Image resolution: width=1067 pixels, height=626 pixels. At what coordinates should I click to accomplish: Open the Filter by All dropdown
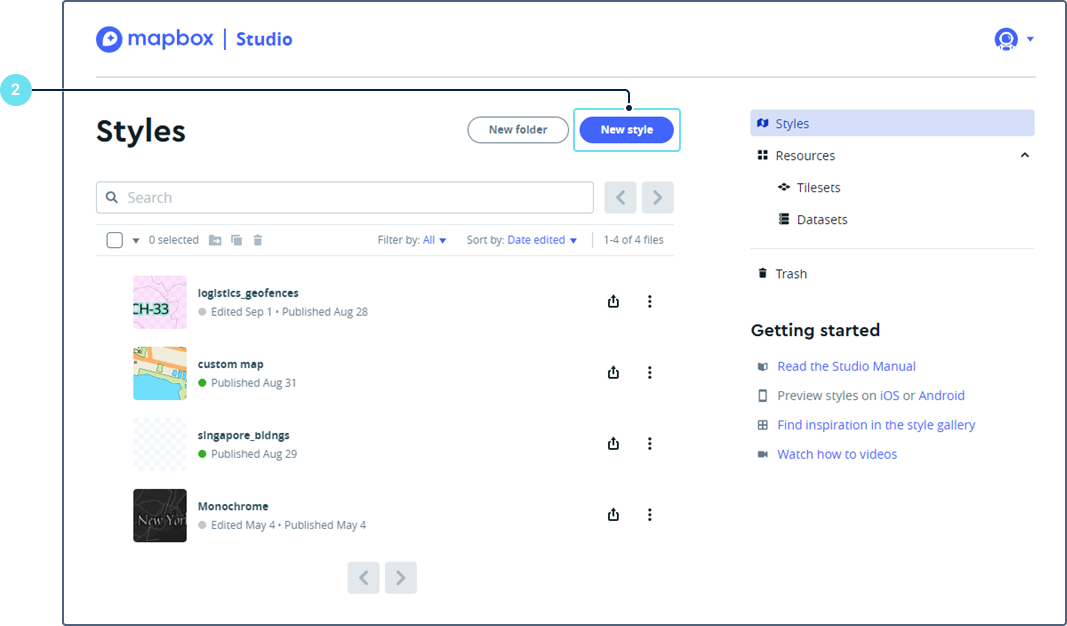[x=435, y=240]
